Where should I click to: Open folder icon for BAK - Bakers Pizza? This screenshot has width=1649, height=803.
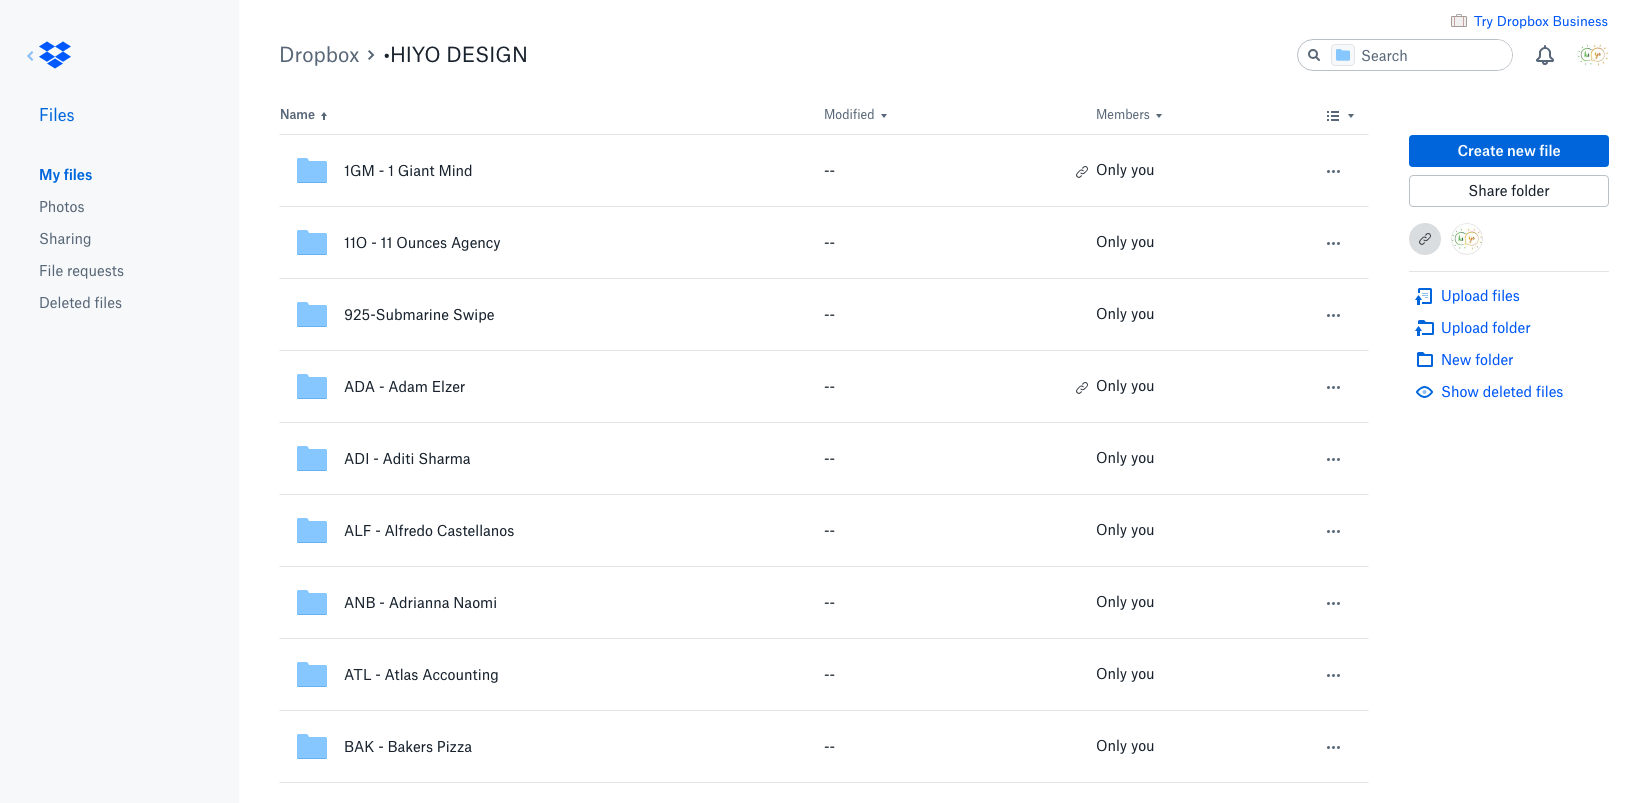(312, 747)
